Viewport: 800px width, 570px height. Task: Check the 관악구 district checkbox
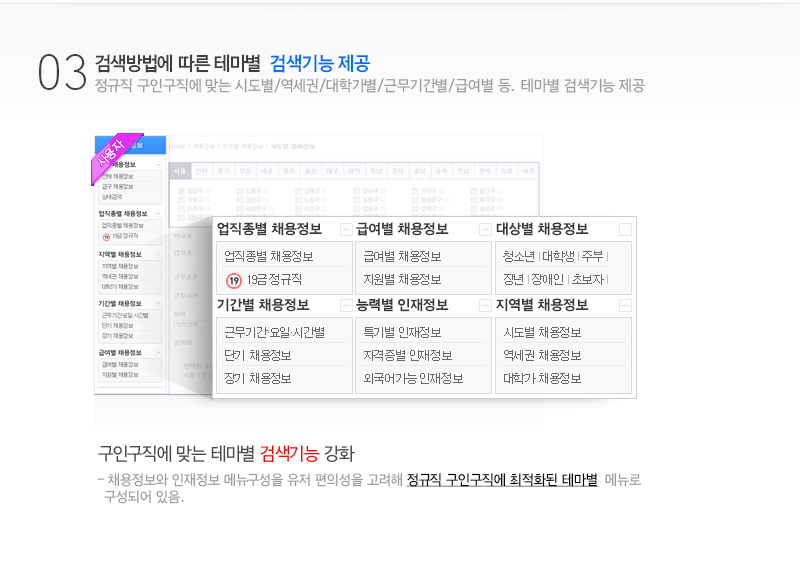pyautogui.click(x=415, y=191)
